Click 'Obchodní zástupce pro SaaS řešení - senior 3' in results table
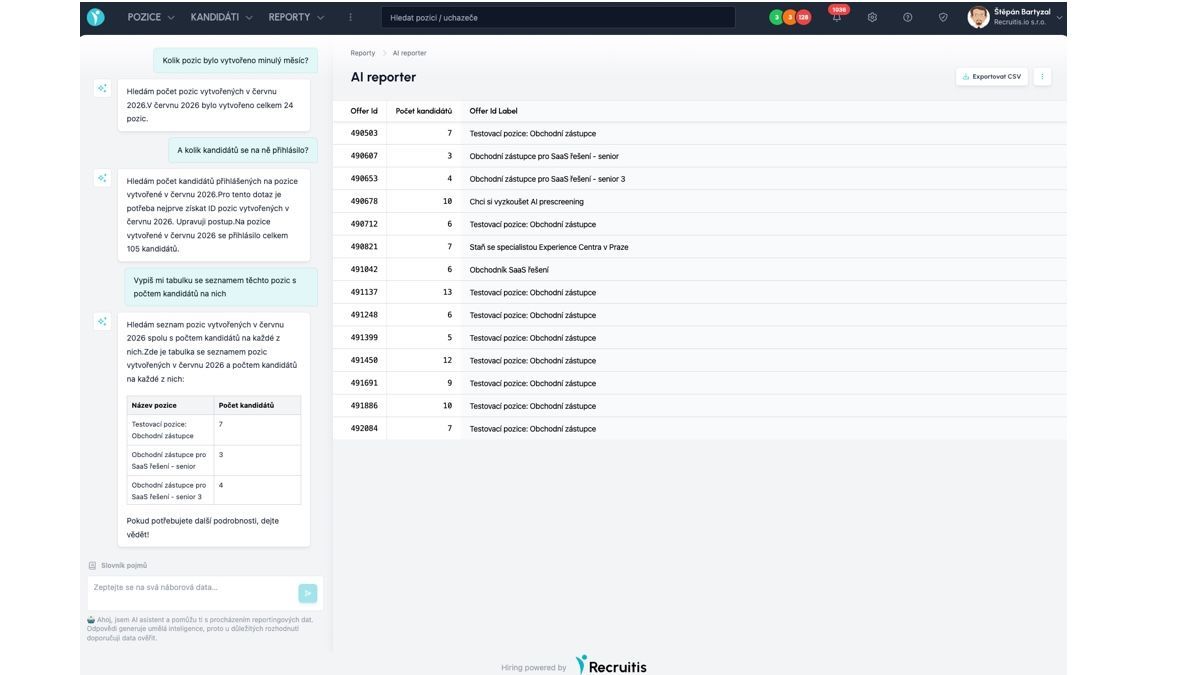This screenshot has height=675, width=1200. [547, 179]
